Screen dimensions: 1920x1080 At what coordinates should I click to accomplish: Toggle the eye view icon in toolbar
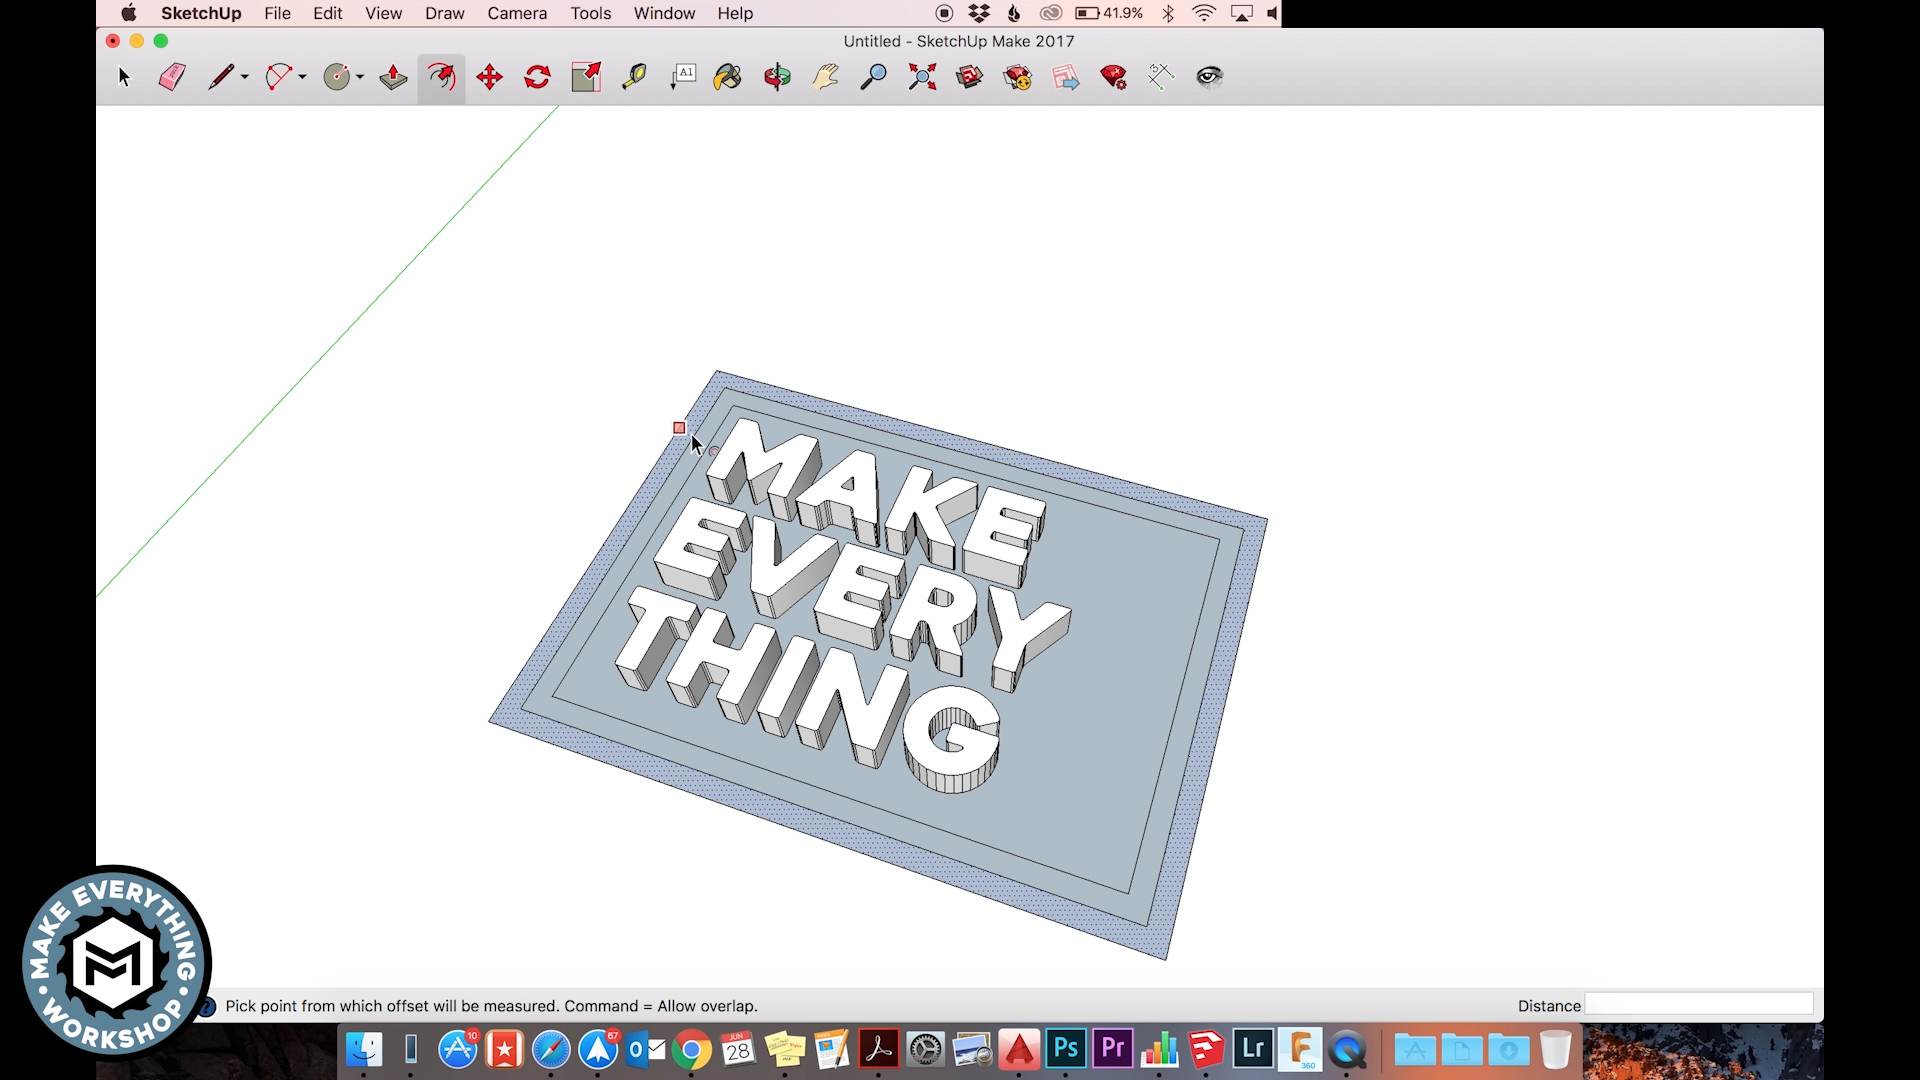tap(1210, 77)
